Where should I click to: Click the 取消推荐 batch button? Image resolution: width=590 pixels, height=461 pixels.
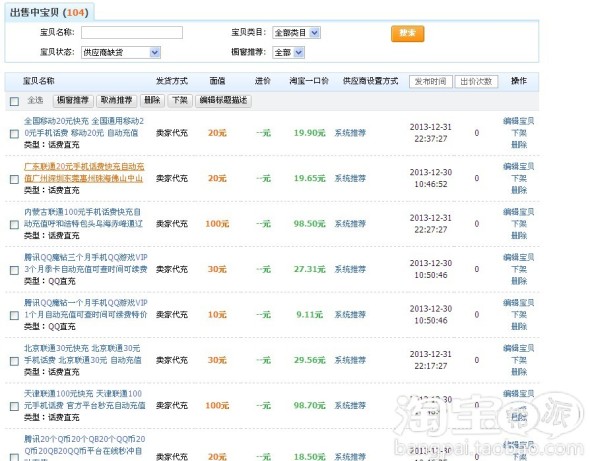click(x=116, y=100)
